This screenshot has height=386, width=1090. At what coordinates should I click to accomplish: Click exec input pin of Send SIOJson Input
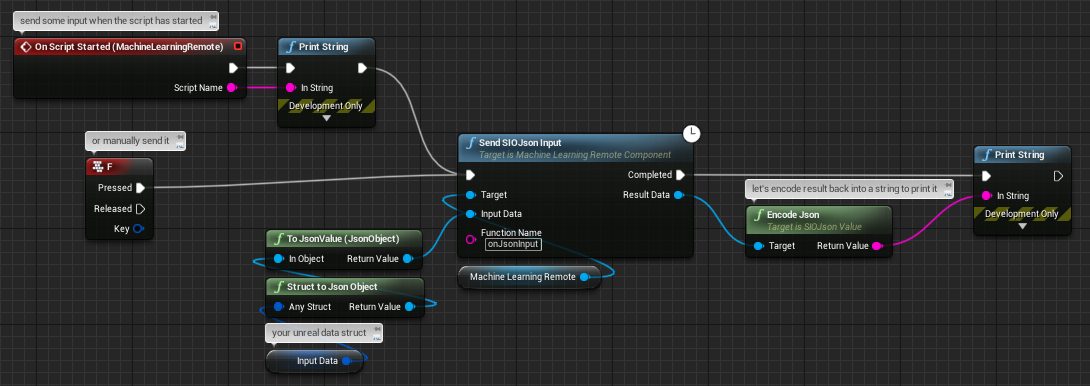point(471,175)
